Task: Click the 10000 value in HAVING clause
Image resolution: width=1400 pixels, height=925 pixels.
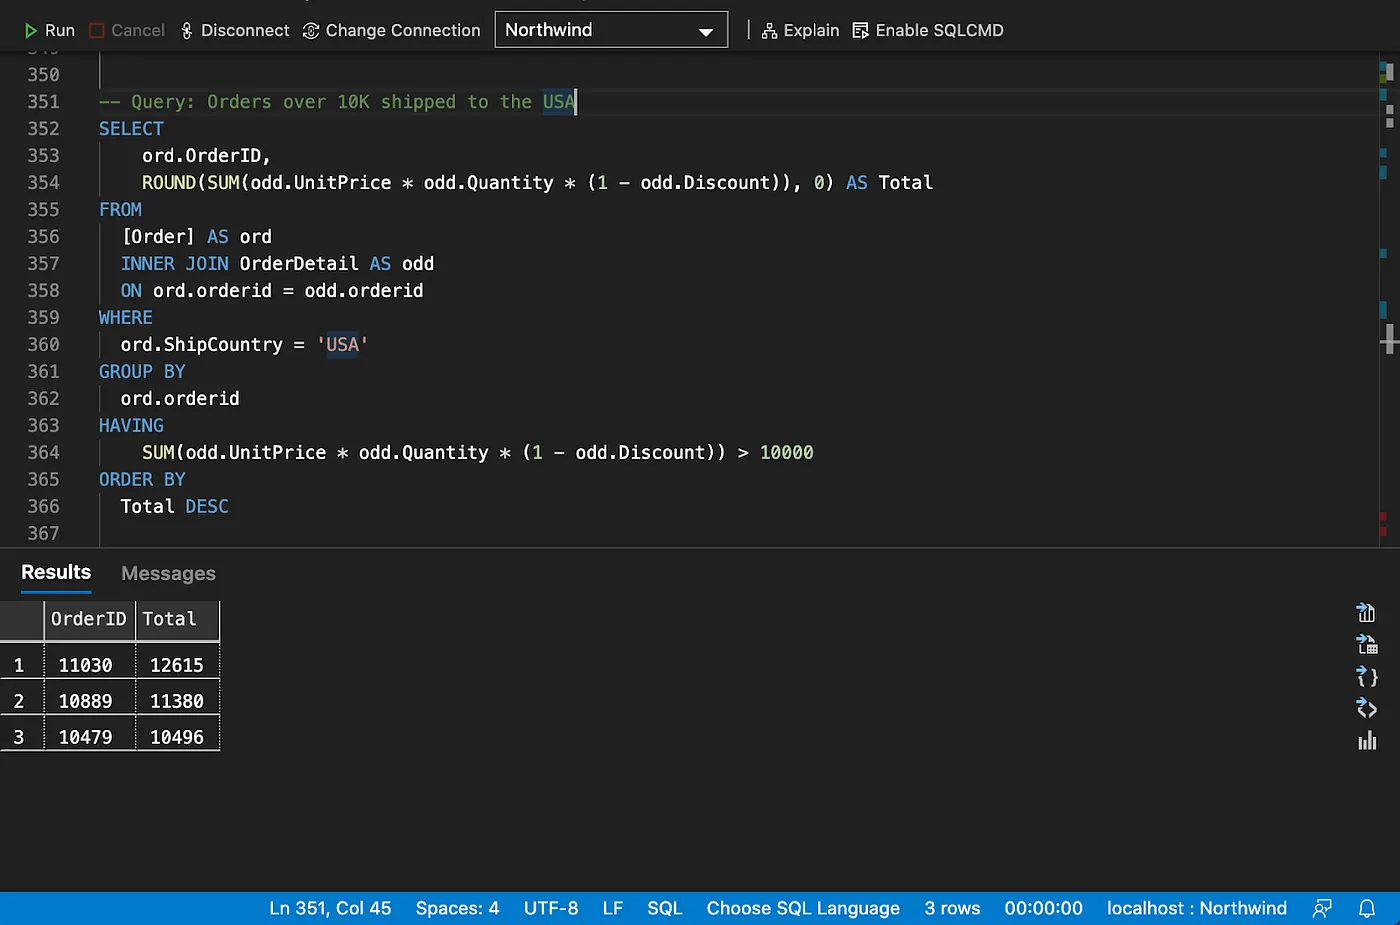Action: pyautogui.click(x=786, y=453)
